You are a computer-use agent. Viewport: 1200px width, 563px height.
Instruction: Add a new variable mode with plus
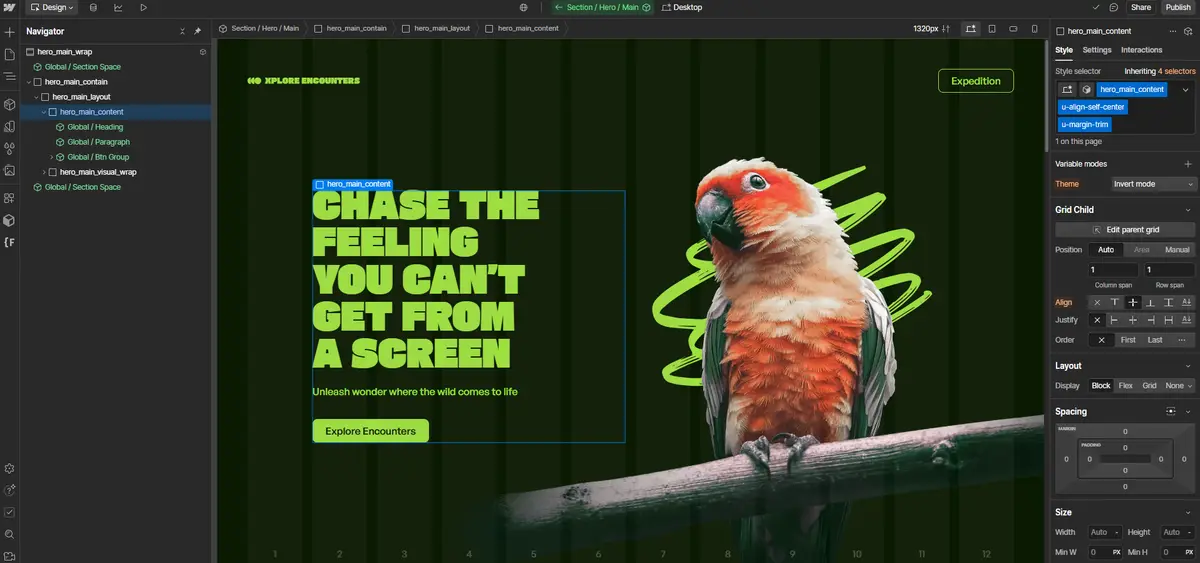[1188, 164]
